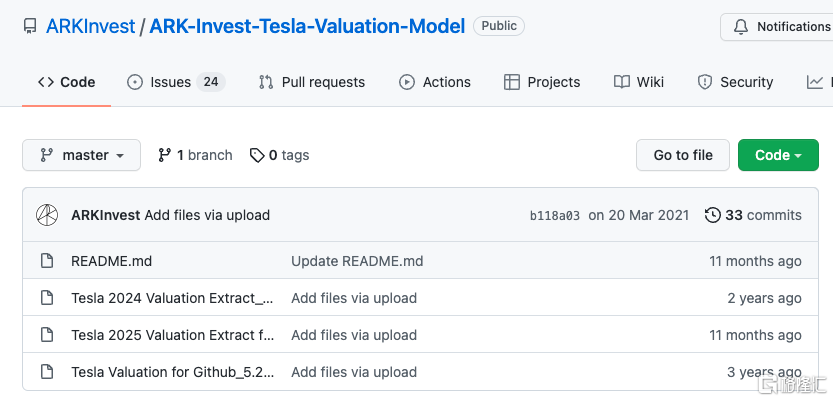The image size is (833, 401).
Task: Open the master branch dropdown
Action: coord(82,155)
